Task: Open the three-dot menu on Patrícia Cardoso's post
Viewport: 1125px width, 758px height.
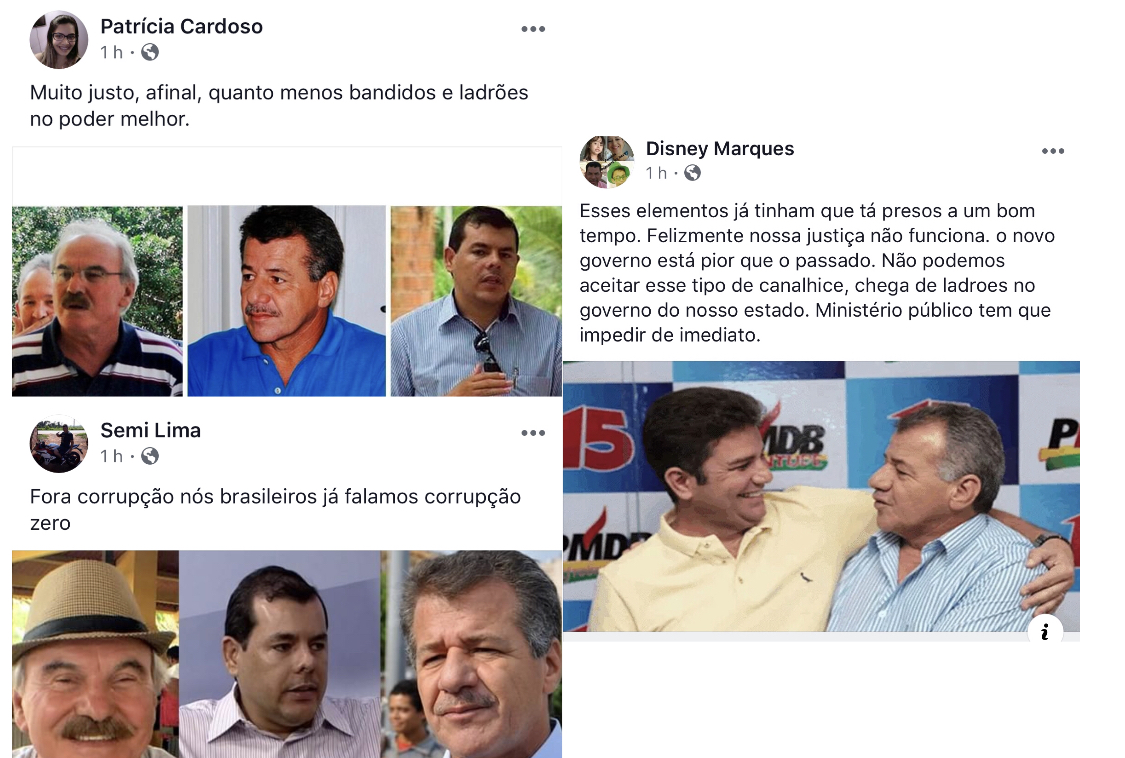Action: [x=533, y=29]
